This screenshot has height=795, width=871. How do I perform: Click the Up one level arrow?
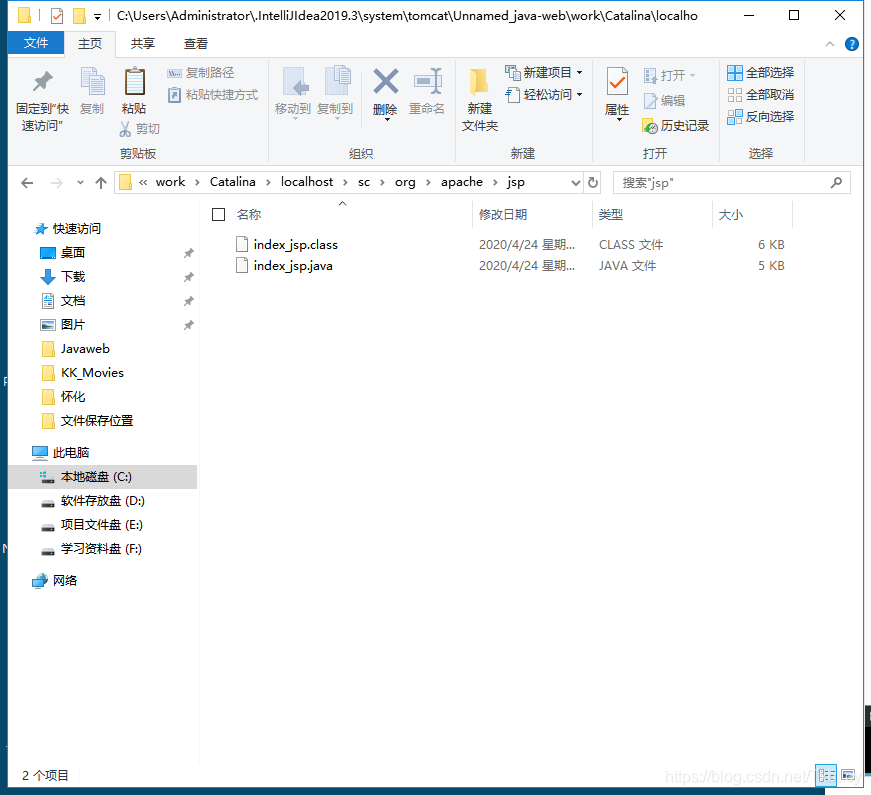coord(101,183)
